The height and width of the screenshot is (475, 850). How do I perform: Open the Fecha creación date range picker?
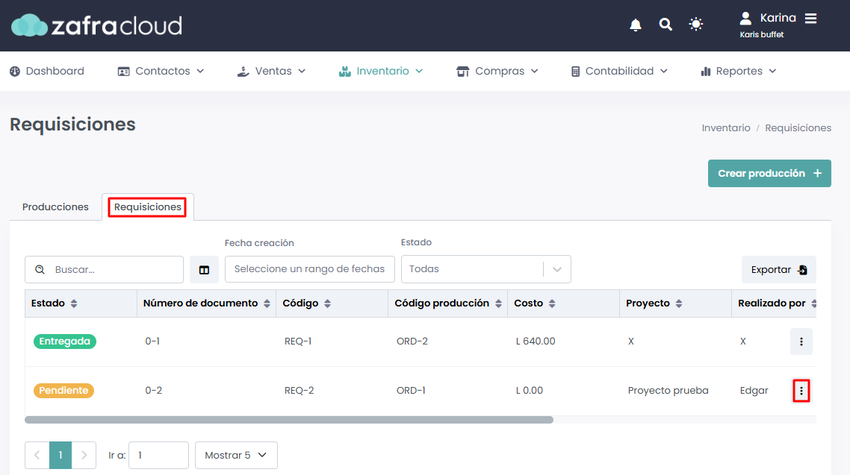[310, 269]
